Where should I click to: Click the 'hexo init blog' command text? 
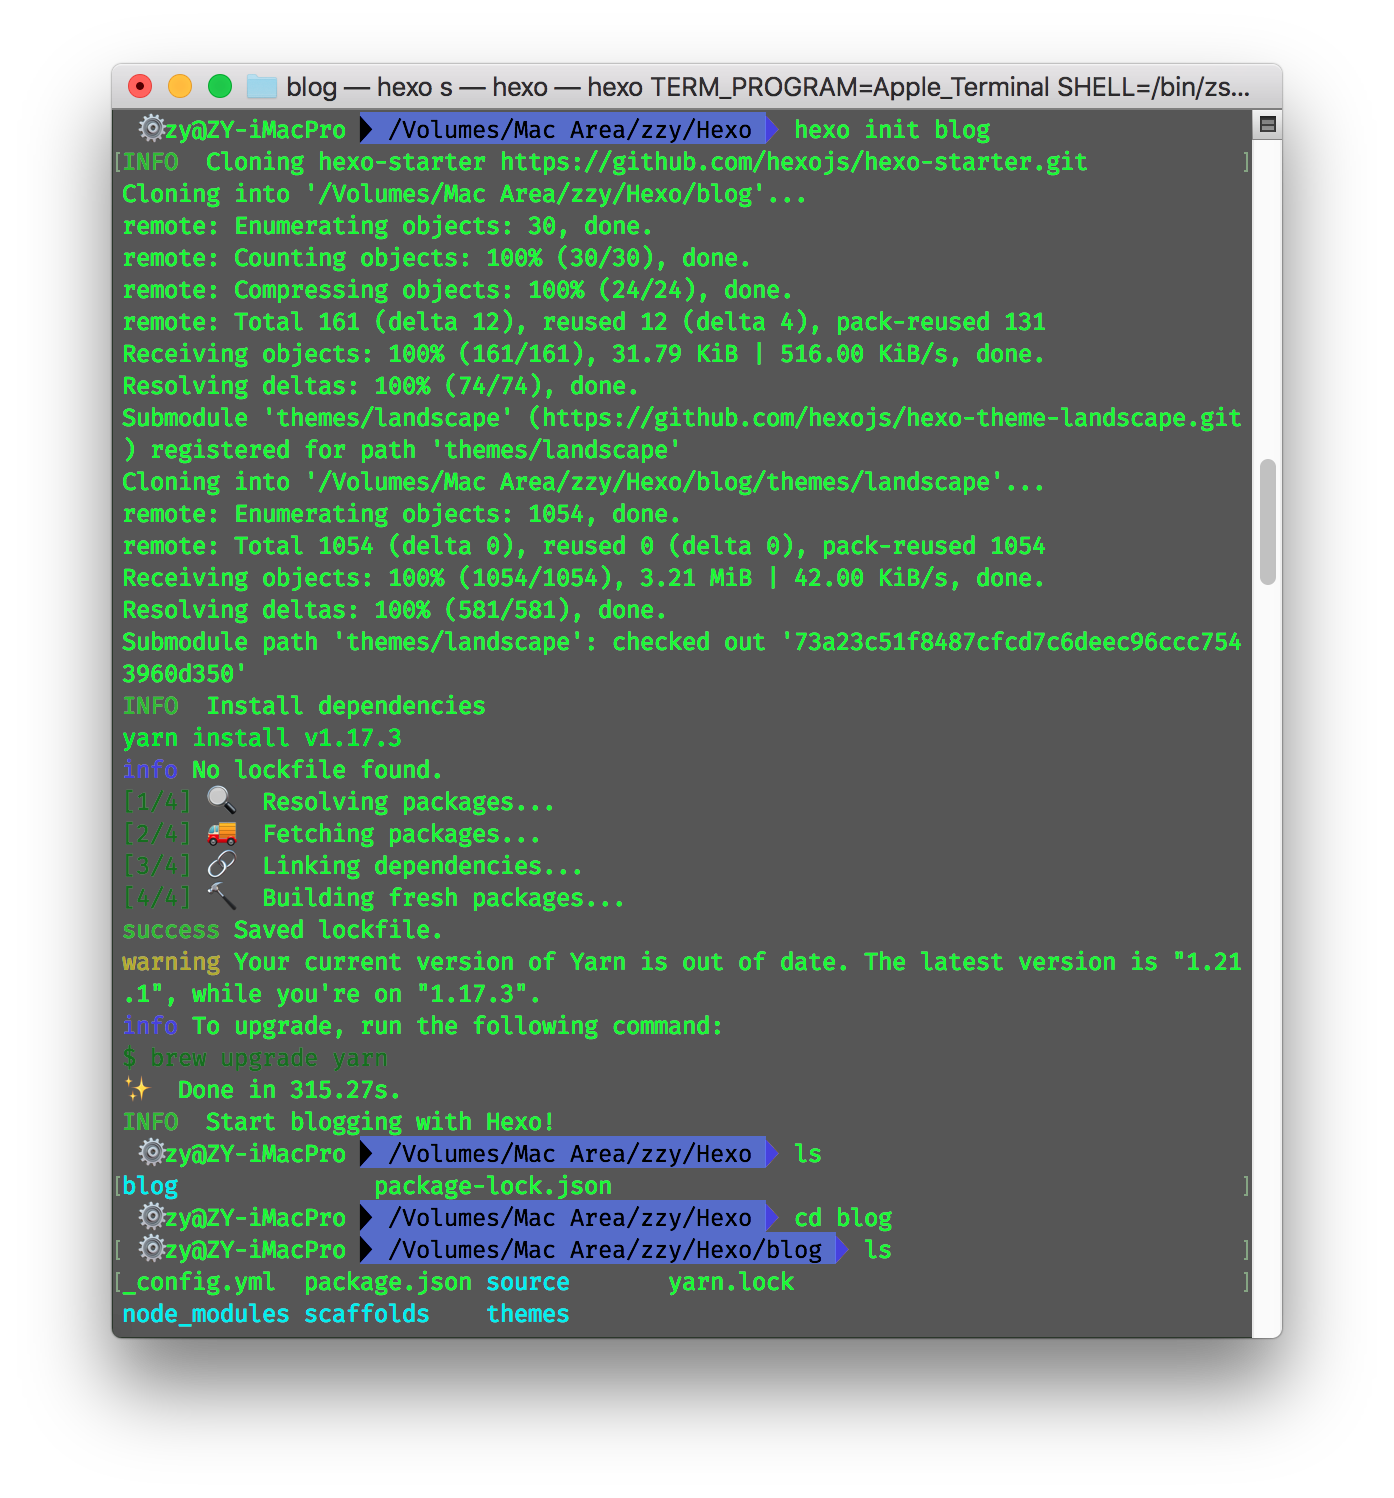[x=892, y=130]
